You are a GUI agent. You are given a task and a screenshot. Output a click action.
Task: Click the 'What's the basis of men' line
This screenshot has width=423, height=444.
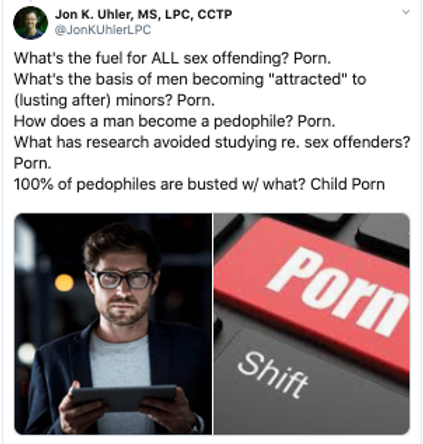[190, 79]
